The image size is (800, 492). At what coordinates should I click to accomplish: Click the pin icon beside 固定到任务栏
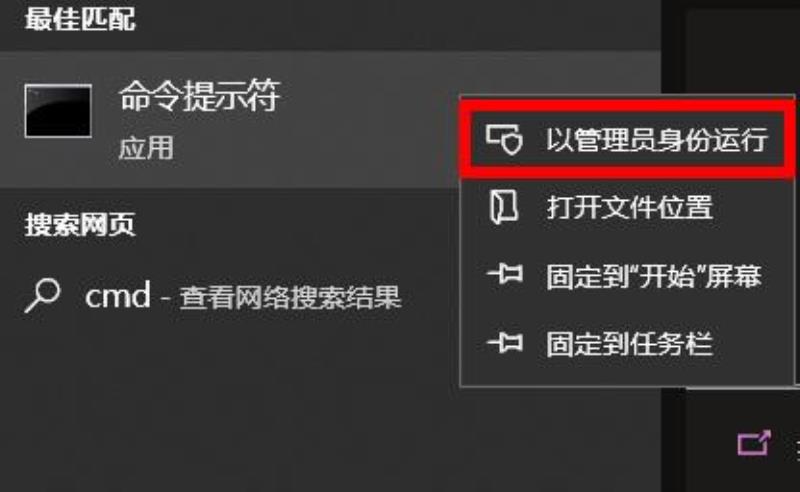[x=505, y=343]
